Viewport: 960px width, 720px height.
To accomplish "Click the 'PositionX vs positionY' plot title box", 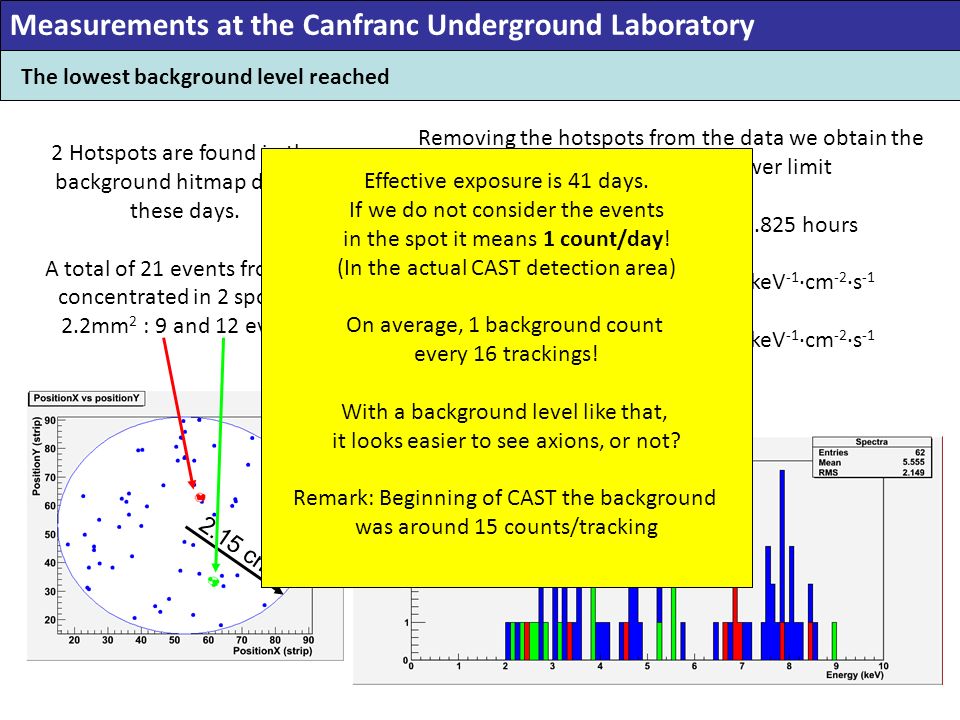I will pos(86,398).
